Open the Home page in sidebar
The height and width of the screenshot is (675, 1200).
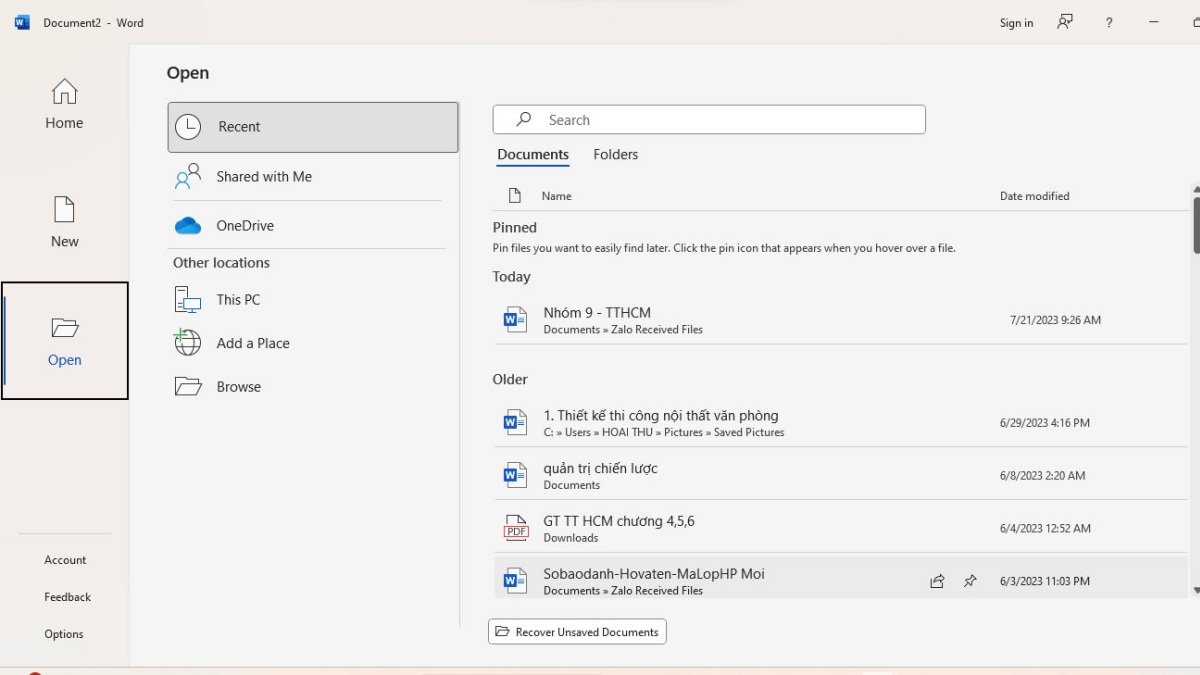[64, 104]
